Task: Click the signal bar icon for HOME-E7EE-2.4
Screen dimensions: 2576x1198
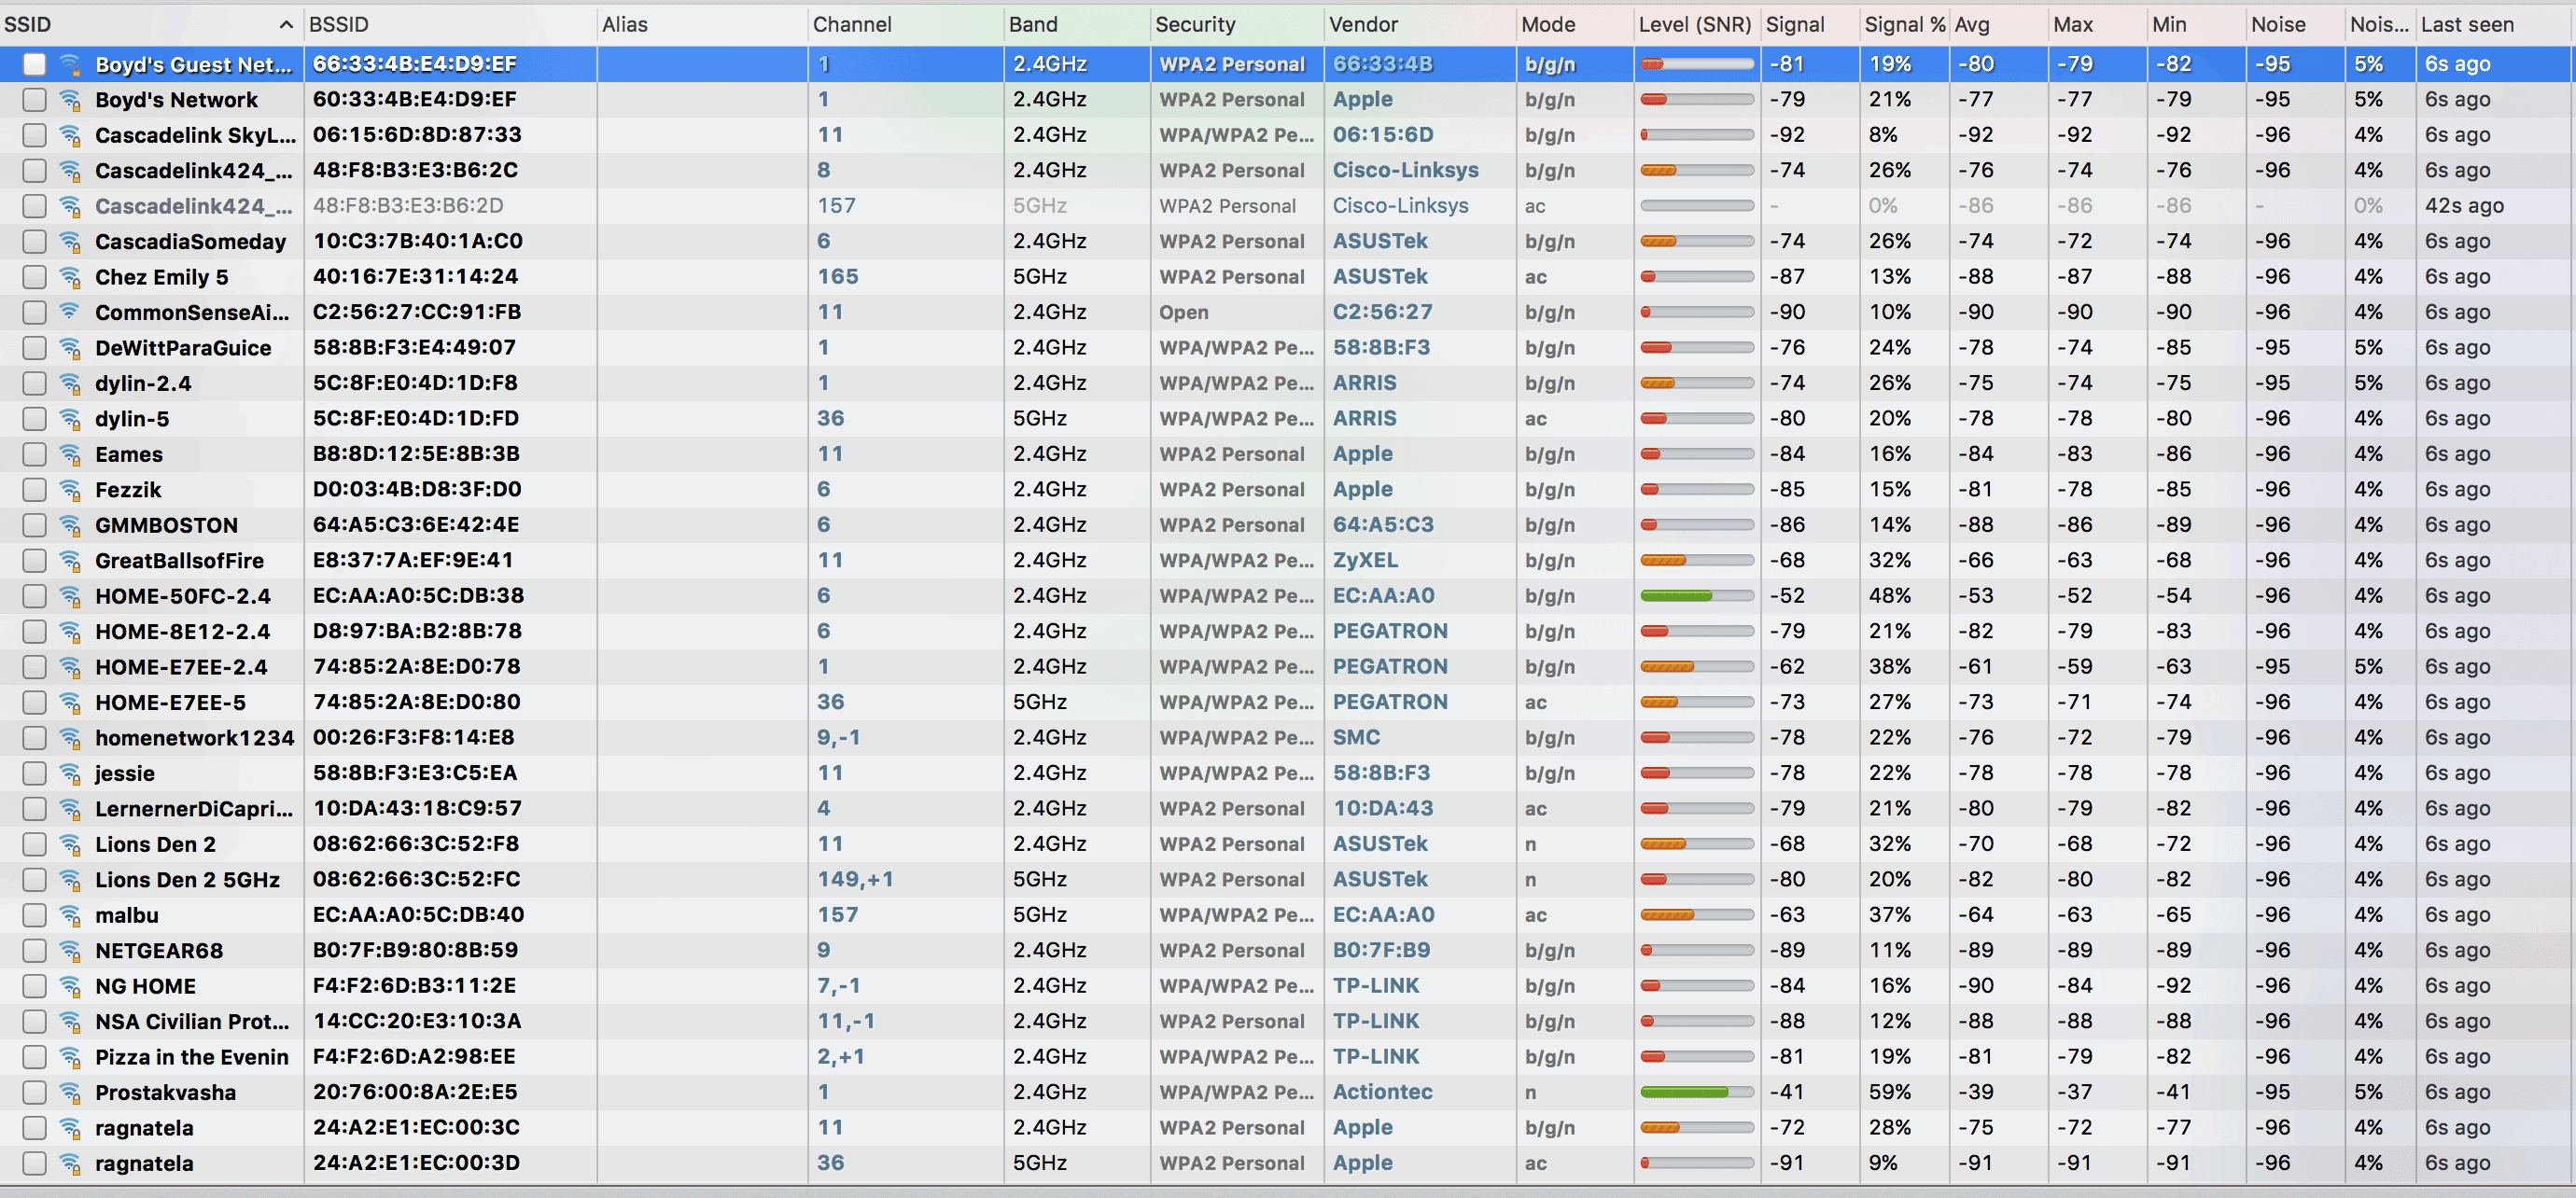Action: tap(1694, 665)
